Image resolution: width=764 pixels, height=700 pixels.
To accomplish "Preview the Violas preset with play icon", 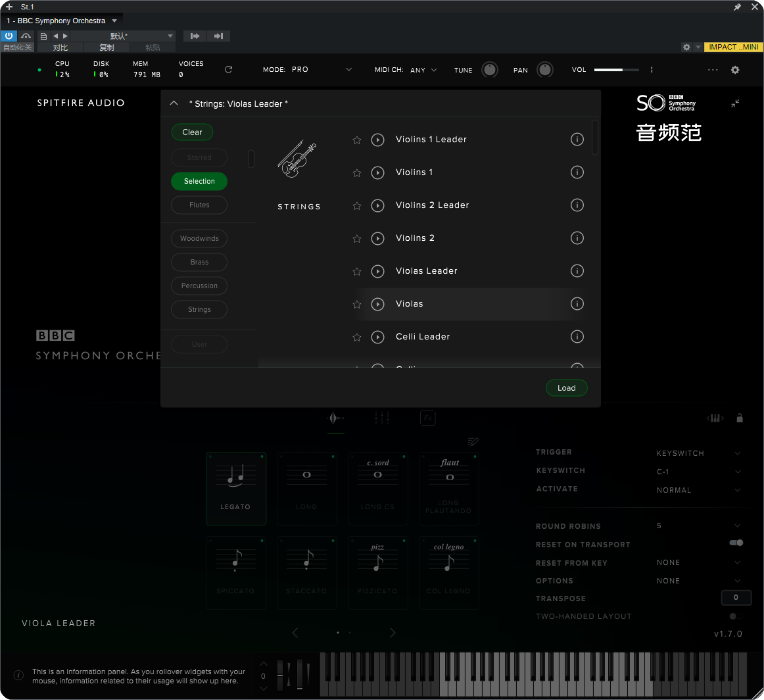I will pos(378,304).
